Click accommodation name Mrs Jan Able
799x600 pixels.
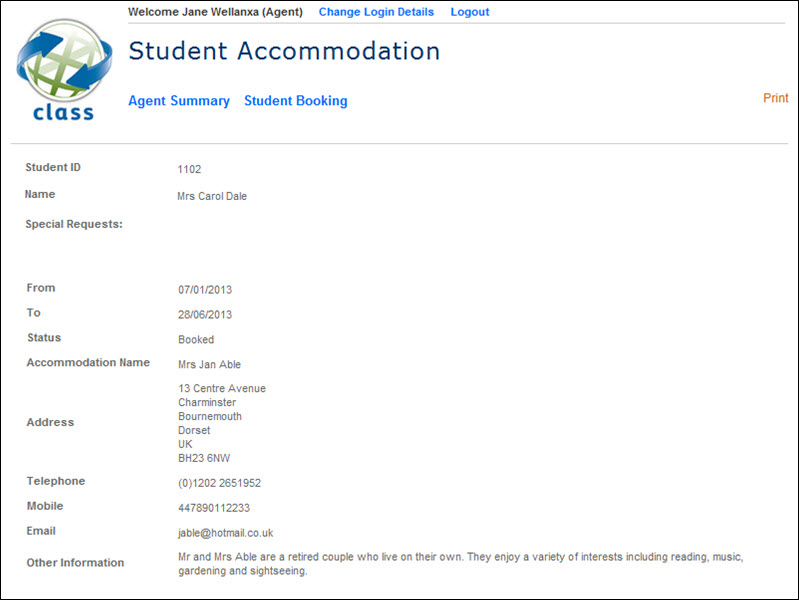tap(209, 365)
